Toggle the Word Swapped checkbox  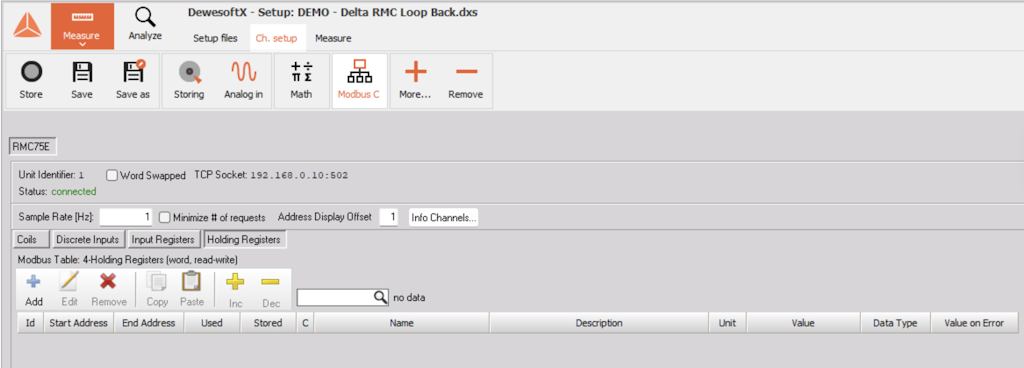pos(112,176)
